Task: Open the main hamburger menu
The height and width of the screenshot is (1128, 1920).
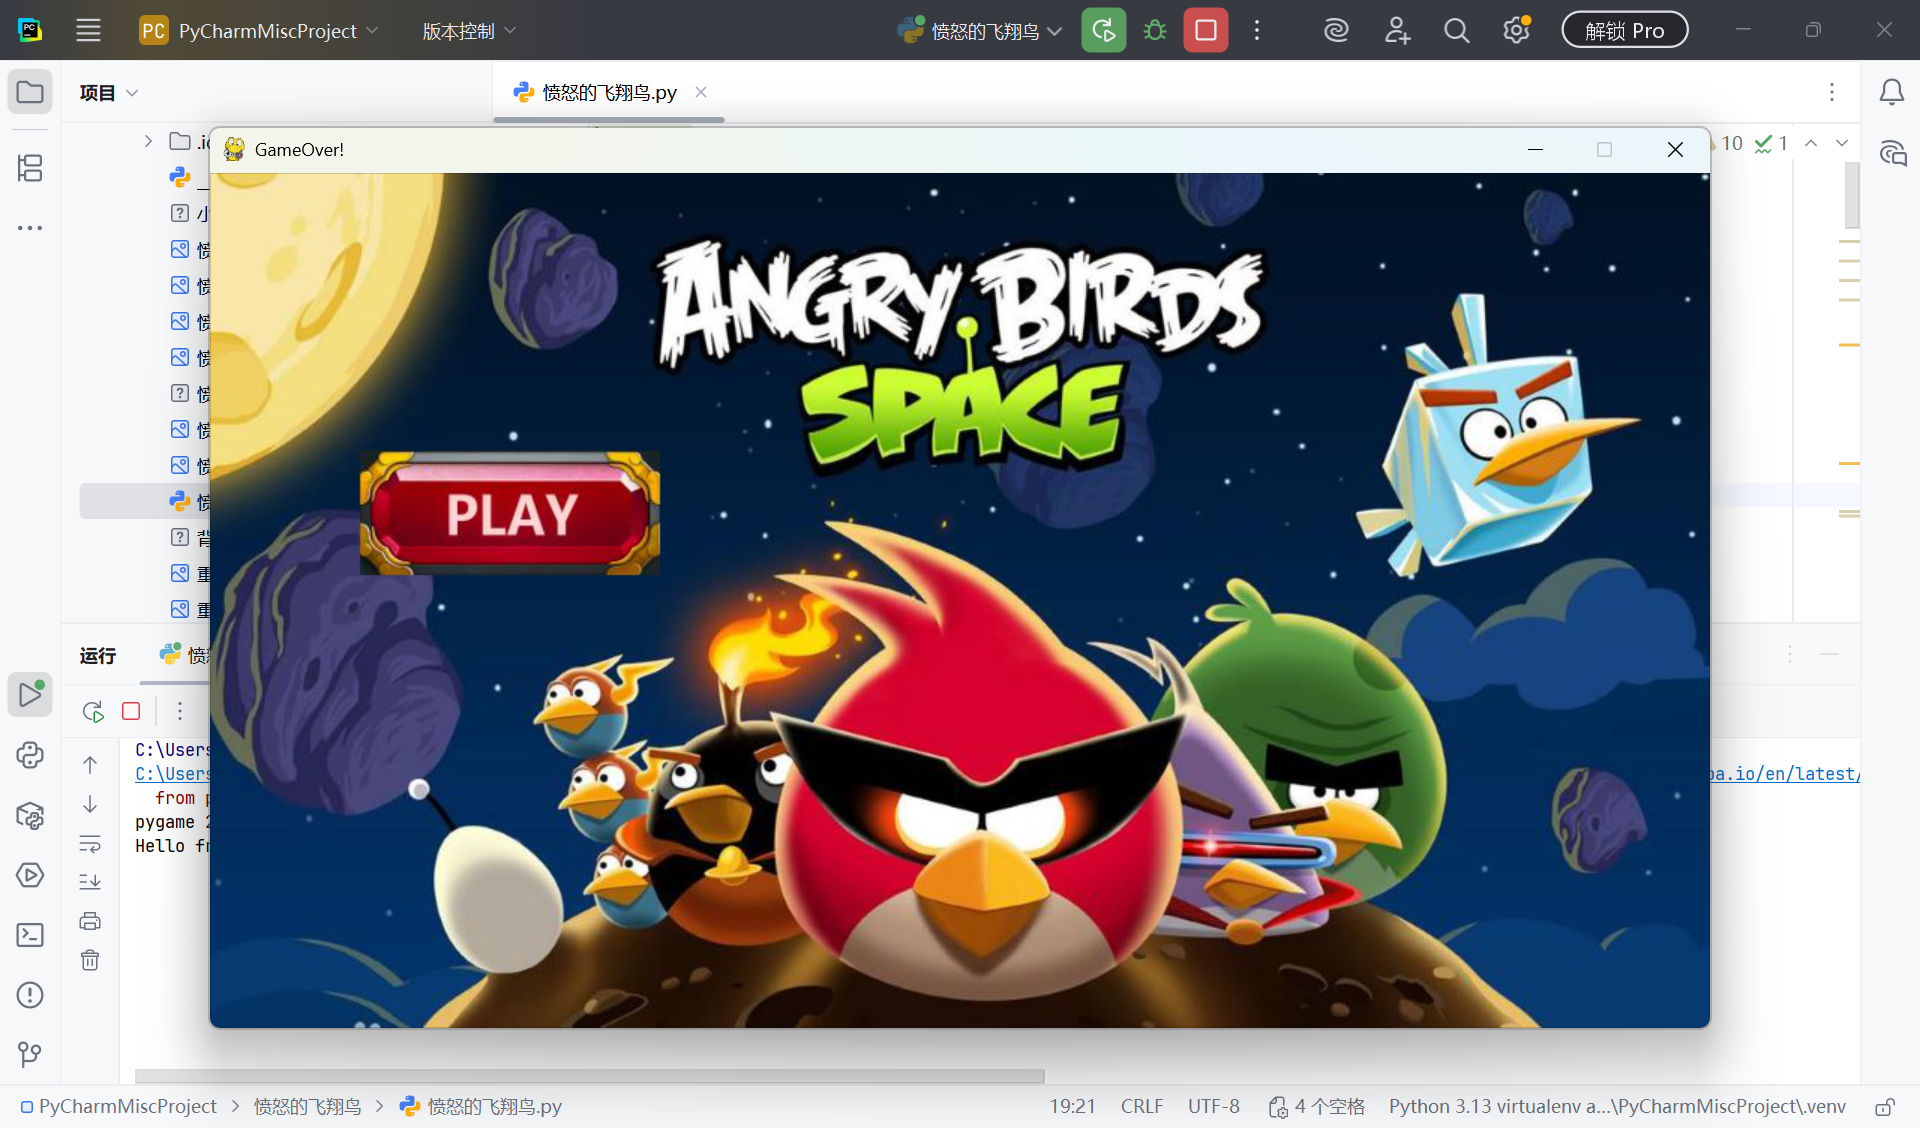Action: [88, 31]
